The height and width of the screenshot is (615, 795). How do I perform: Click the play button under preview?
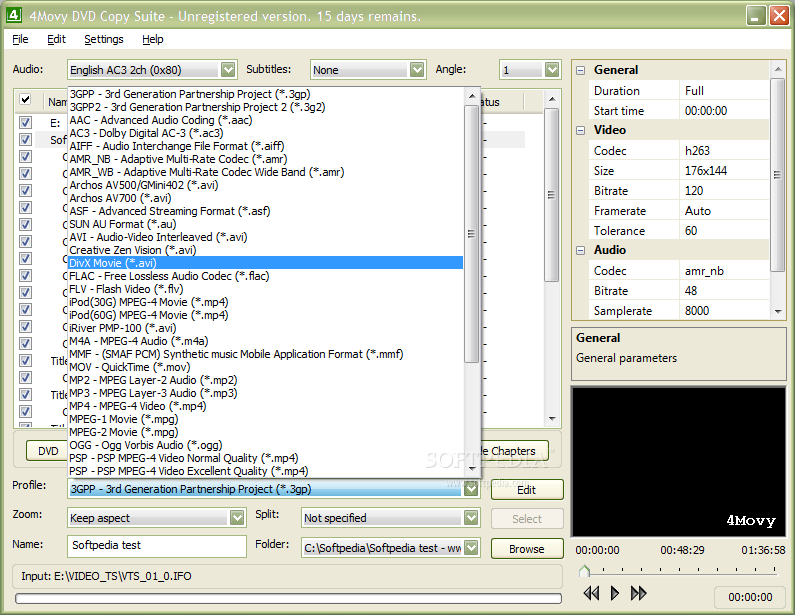(x=615, y=593)
